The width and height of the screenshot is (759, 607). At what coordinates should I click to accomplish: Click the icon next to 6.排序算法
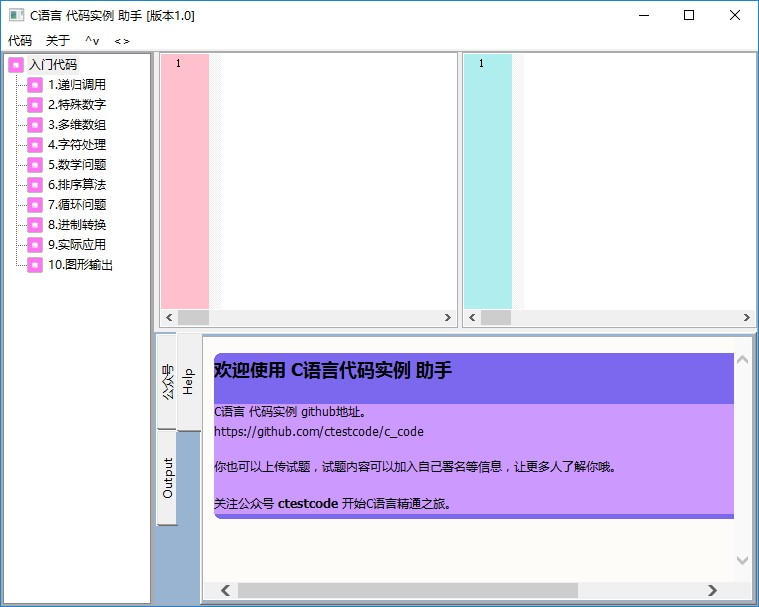point(35,185)
